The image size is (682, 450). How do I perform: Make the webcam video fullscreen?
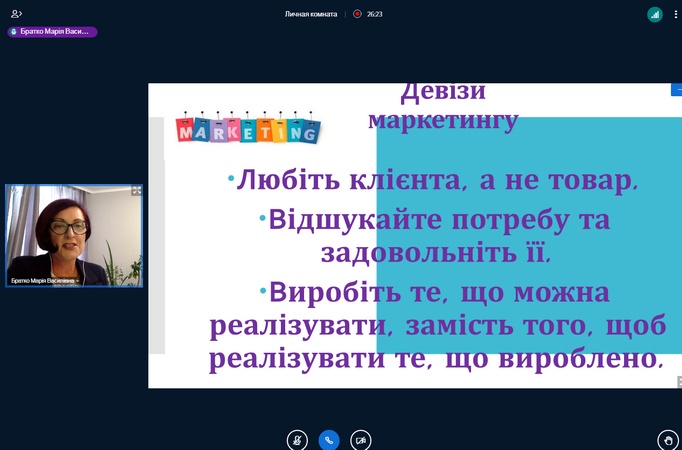136,190
